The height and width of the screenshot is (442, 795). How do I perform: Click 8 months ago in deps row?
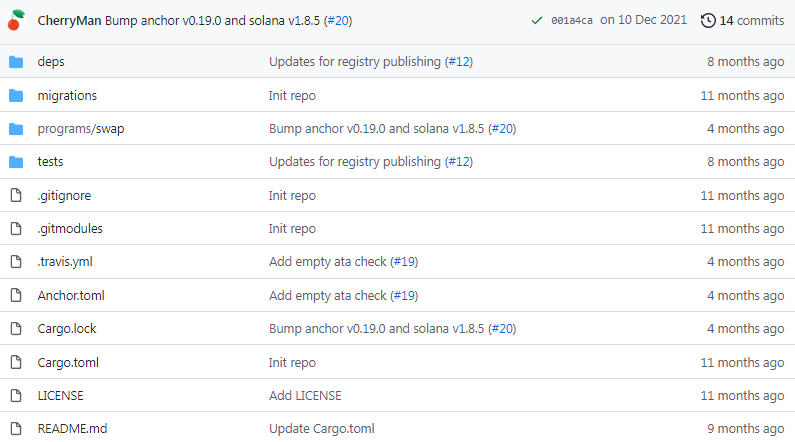coord(746,62)
